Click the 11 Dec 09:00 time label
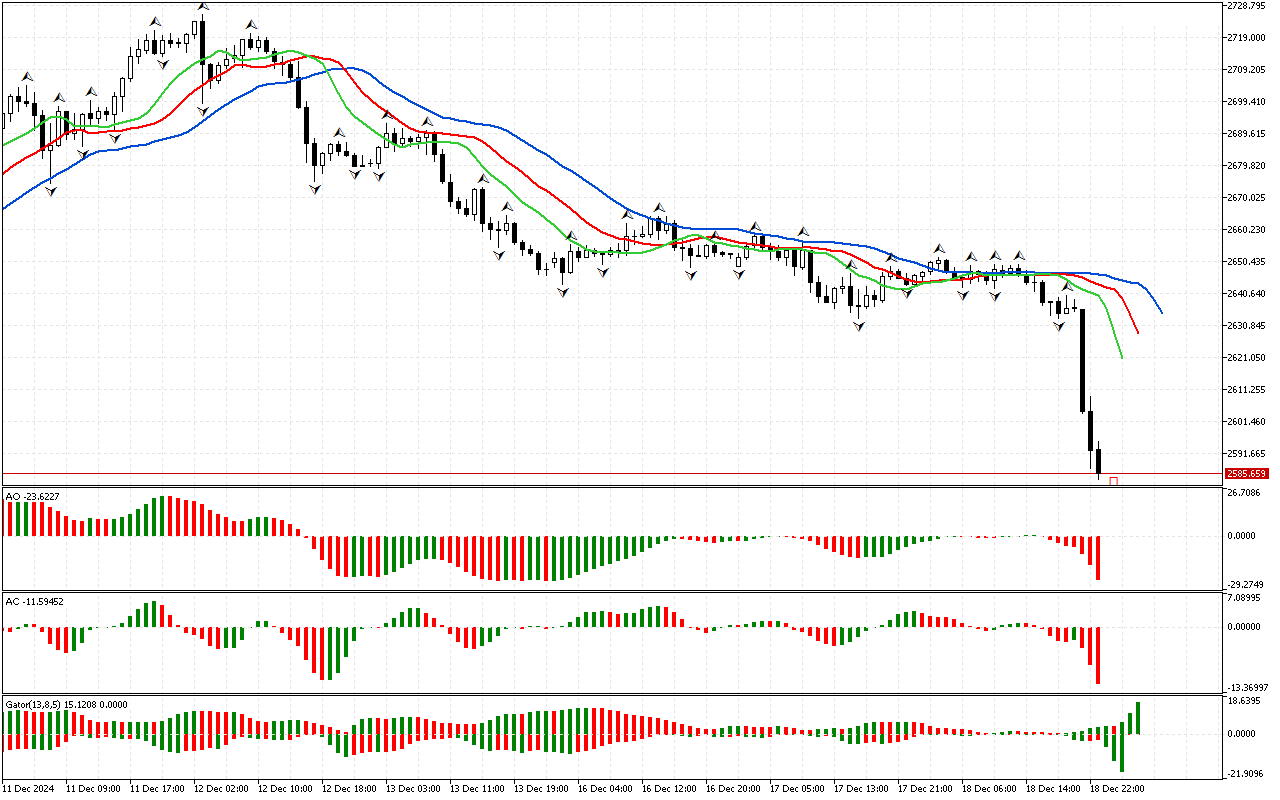The image size is (1280, 800). pos(94,789)
